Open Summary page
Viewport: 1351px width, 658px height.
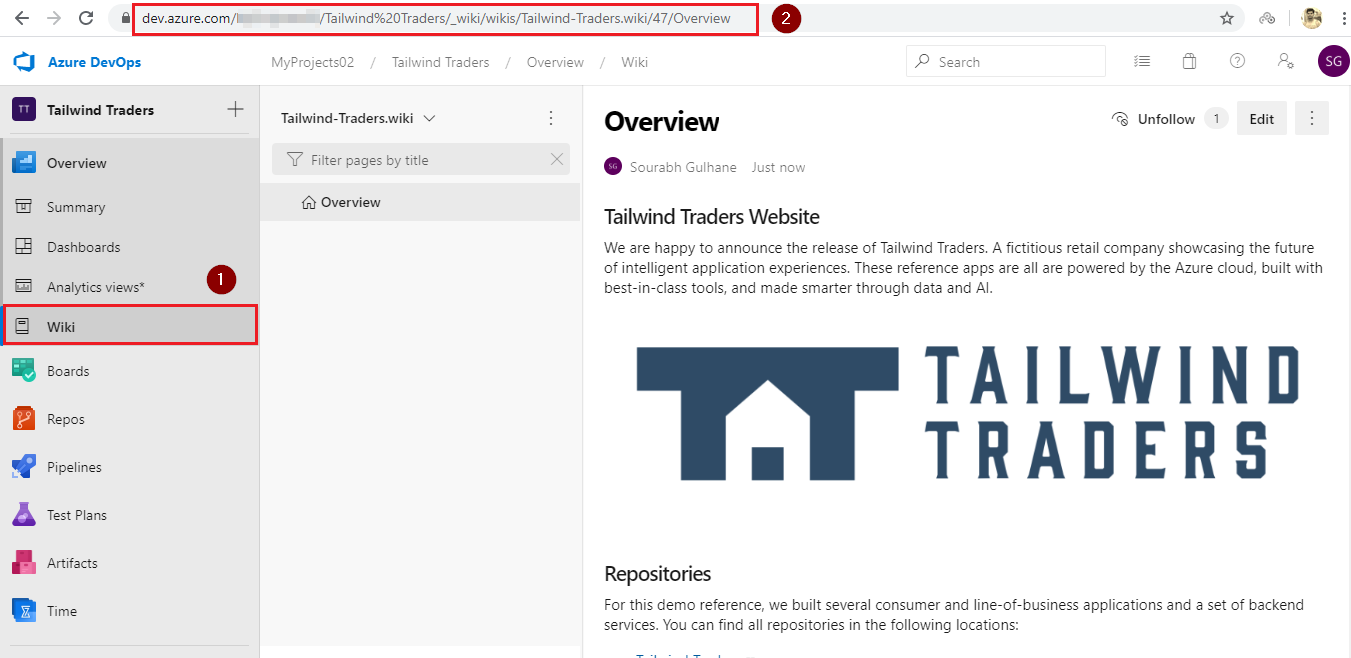129,207
